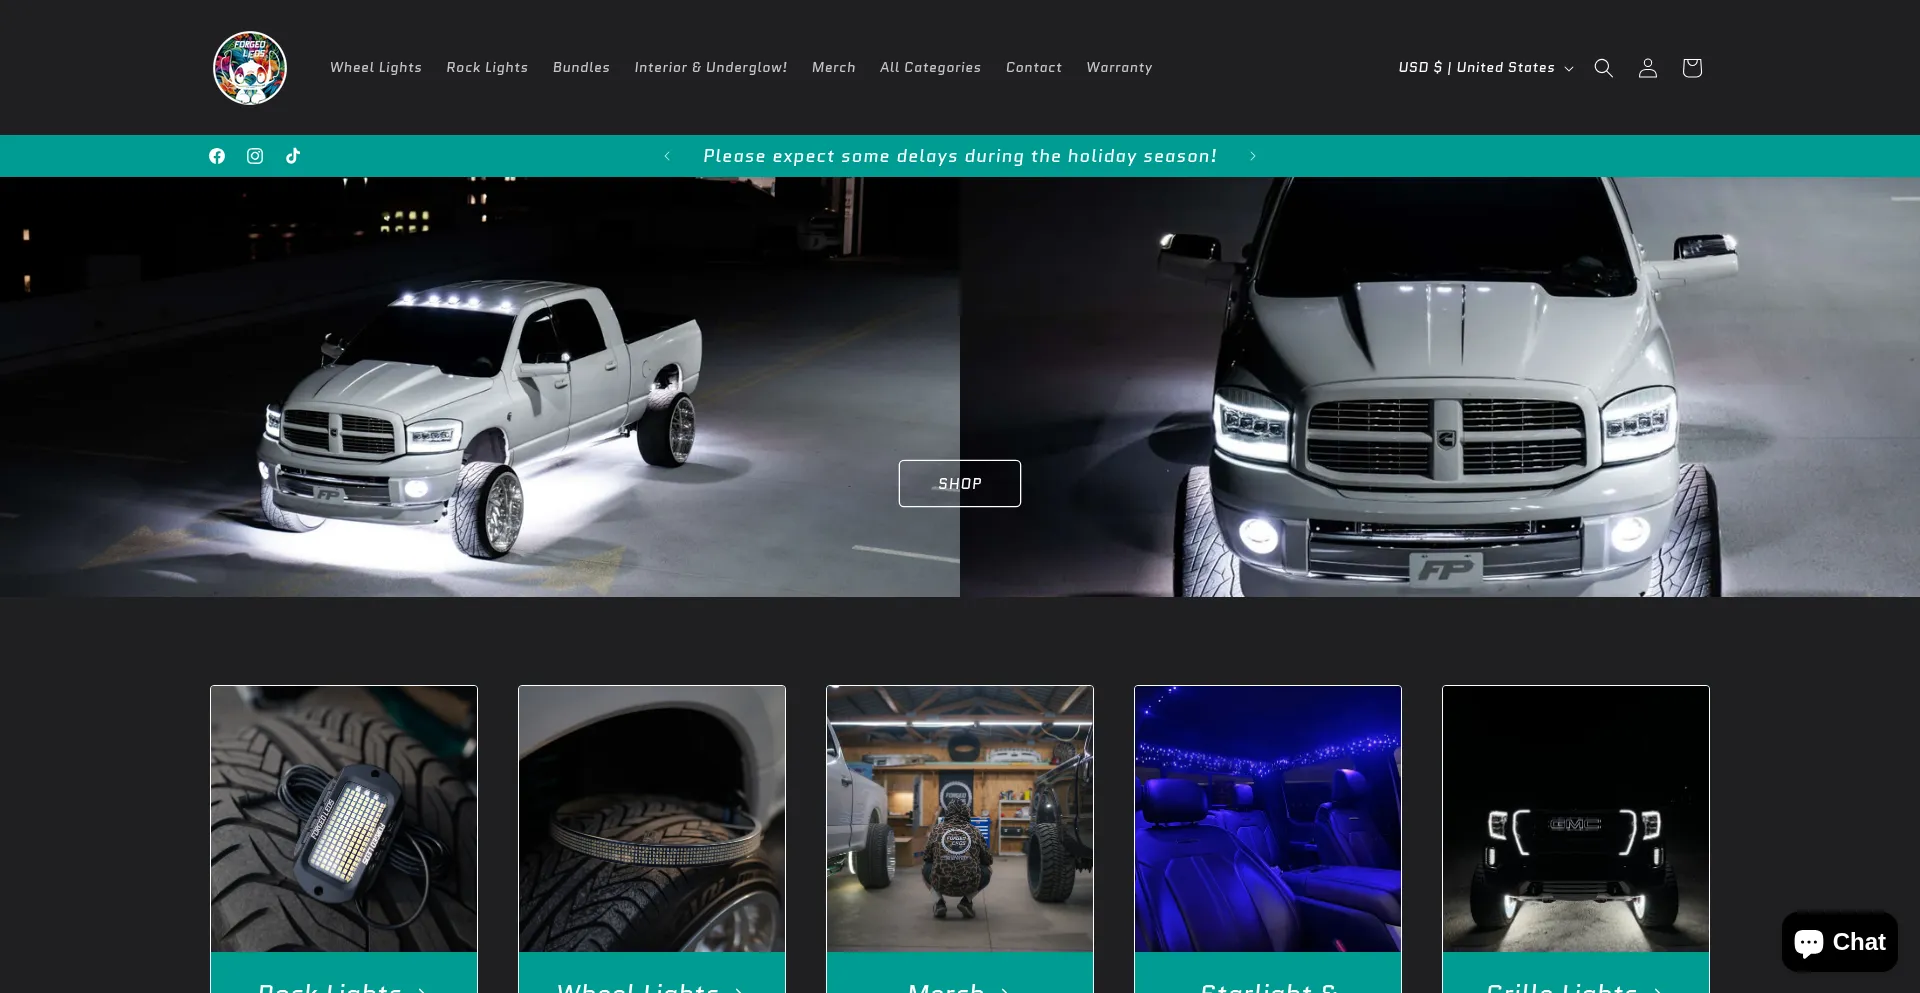This screenshot has height=993, width=1920.
Task: Show previous announcement with left arrow
Action: pyautogui.click(x=667, y=156)
